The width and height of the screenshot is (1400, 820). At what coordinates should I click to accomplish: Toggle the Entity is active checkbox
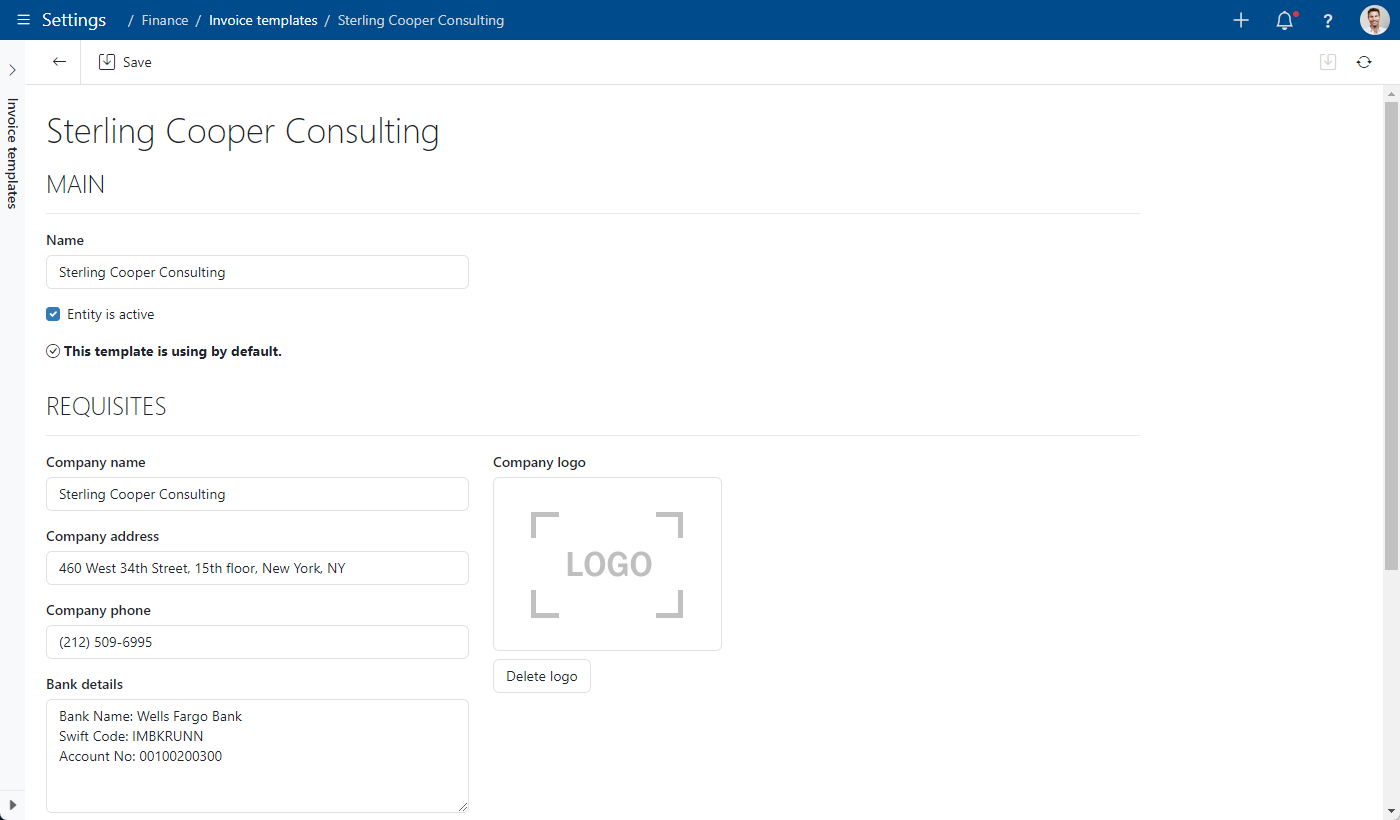[x=54, y=314]
